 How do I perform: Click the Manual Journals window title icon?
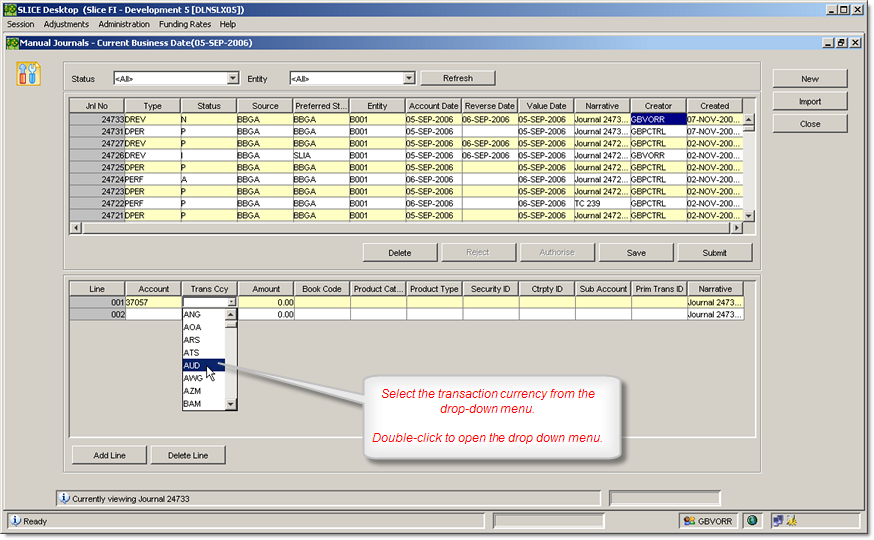[x=12, y=43]
